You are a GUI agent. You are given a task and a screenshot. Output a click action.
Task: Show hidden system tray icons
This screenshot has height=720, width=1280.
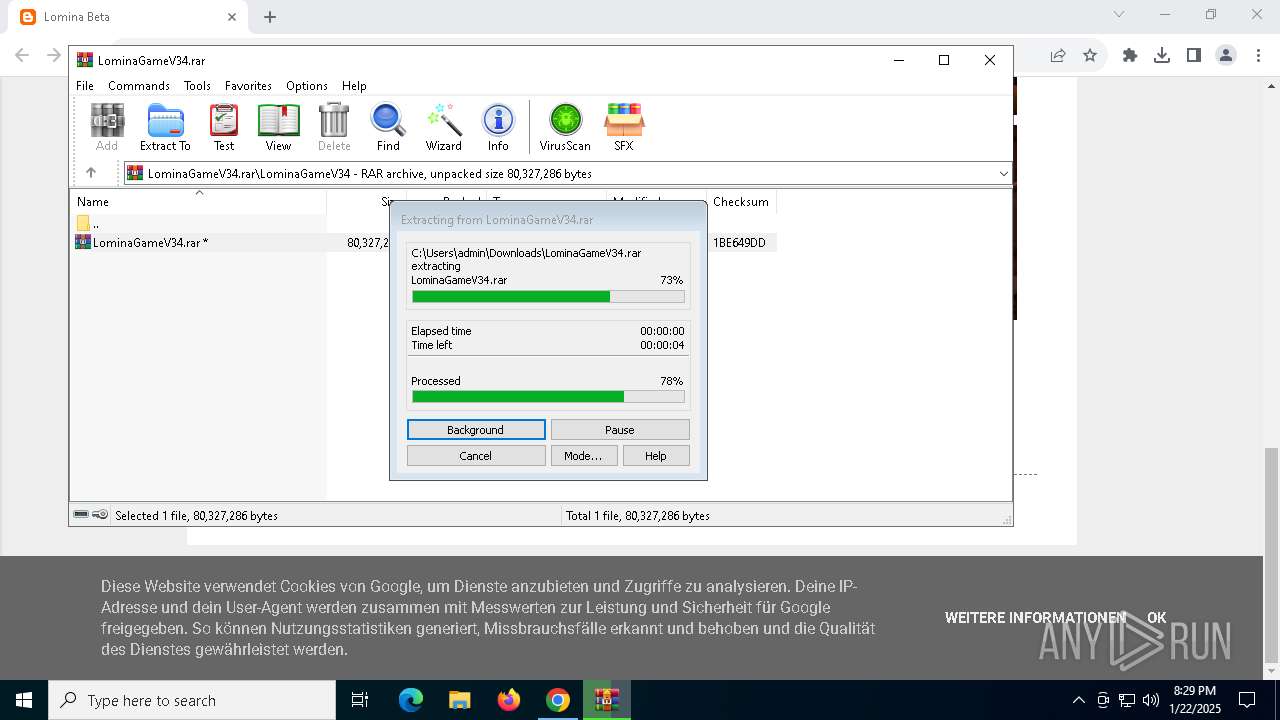tap(1078, 700)
